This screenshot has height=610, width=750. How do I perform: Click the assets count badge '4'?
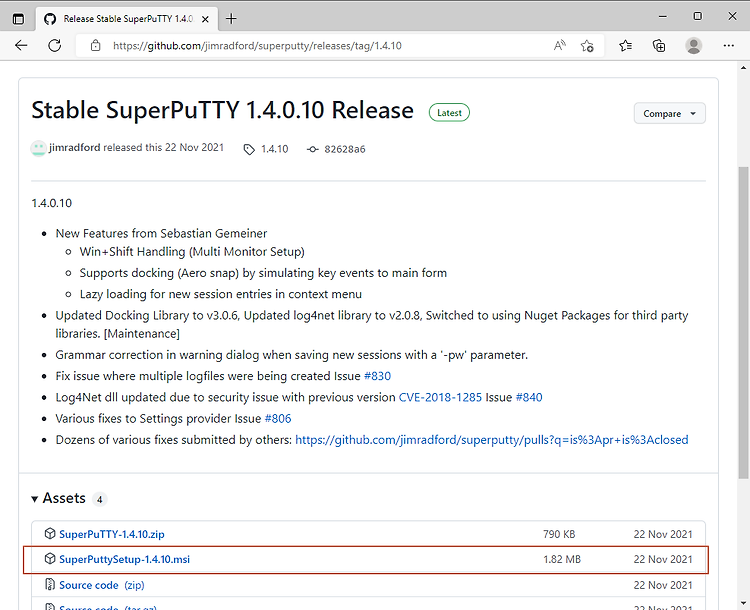[x=99, y=499]
